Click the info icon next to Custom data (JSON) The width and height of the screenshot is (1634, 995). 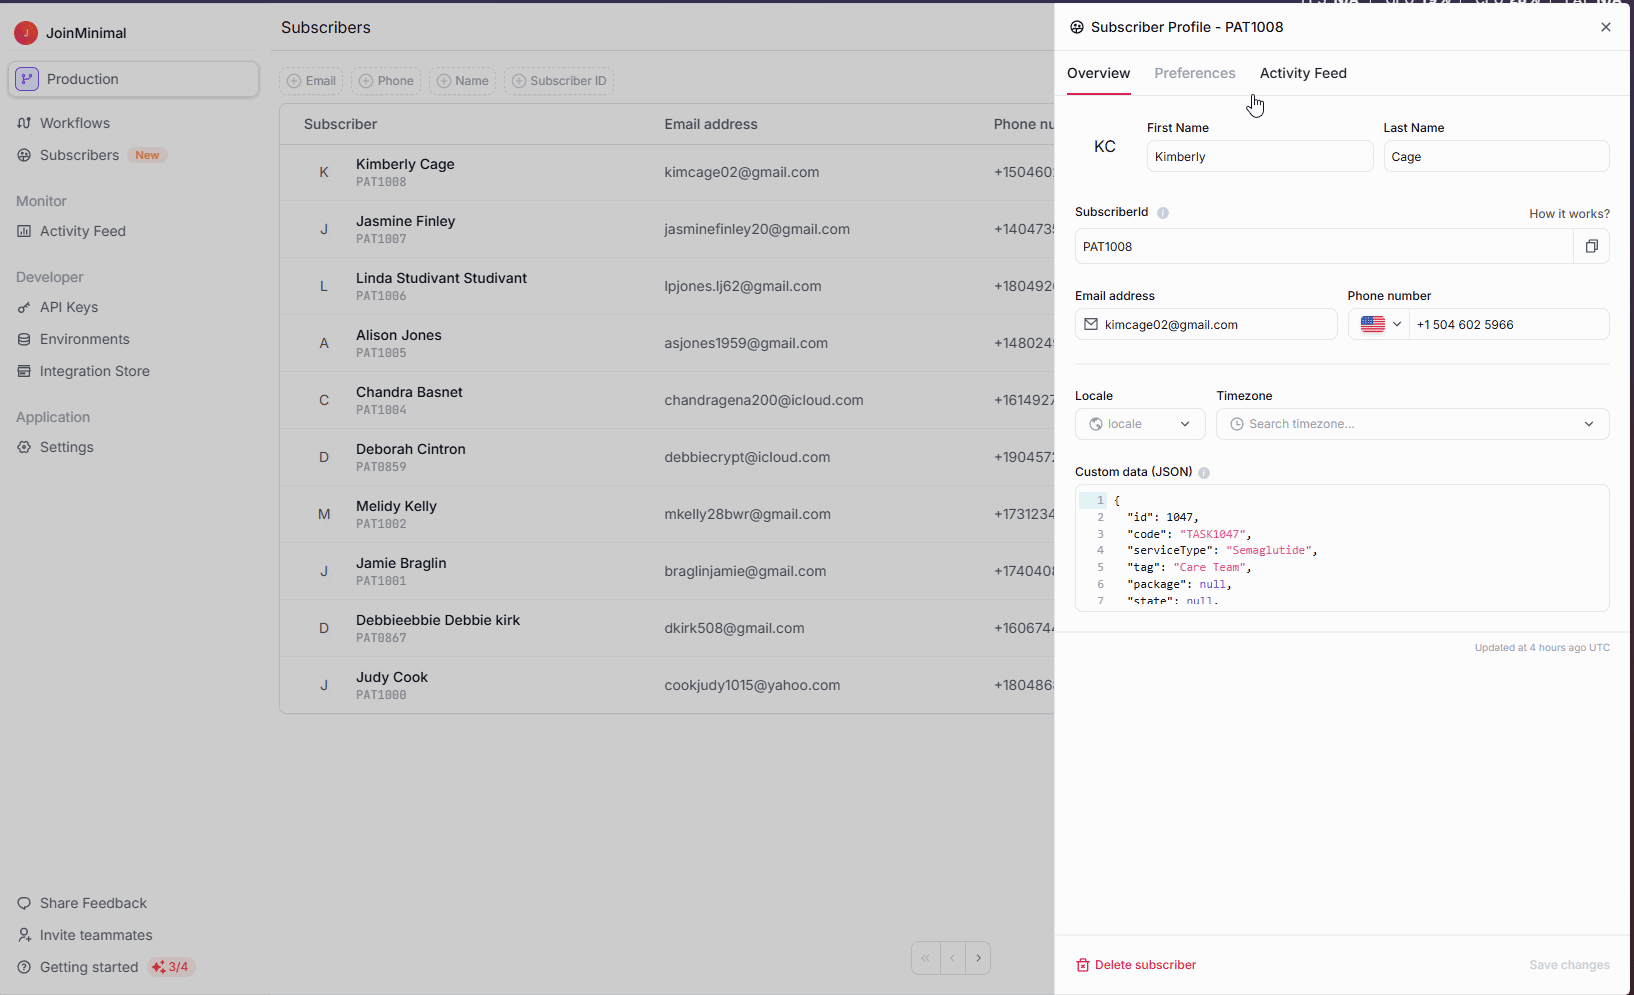[x=1204, y=473]
